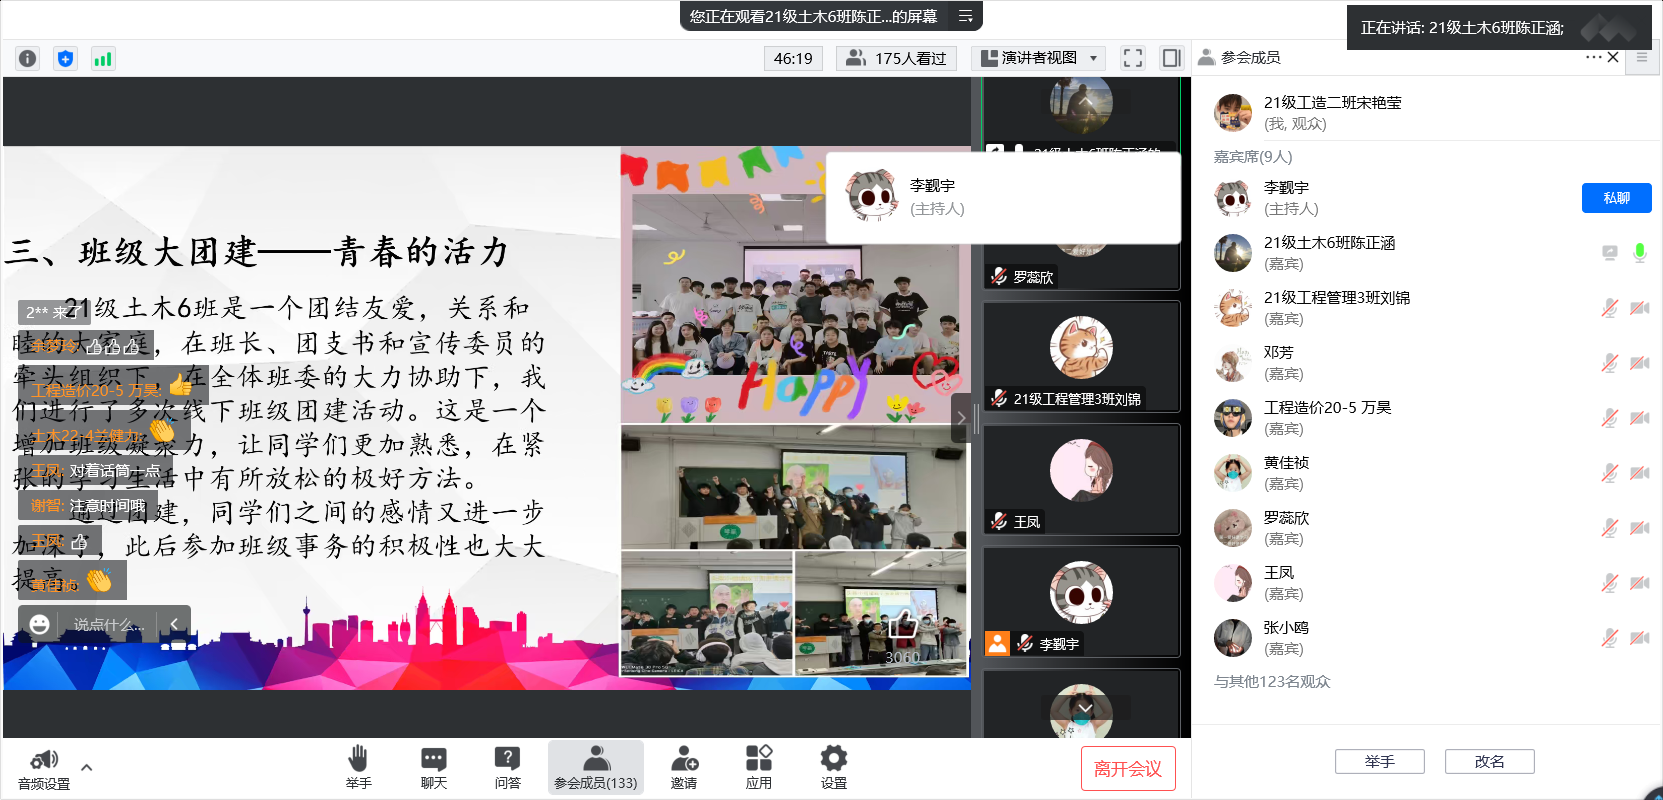Expand the arrow beside audio settings

[87, 768]
